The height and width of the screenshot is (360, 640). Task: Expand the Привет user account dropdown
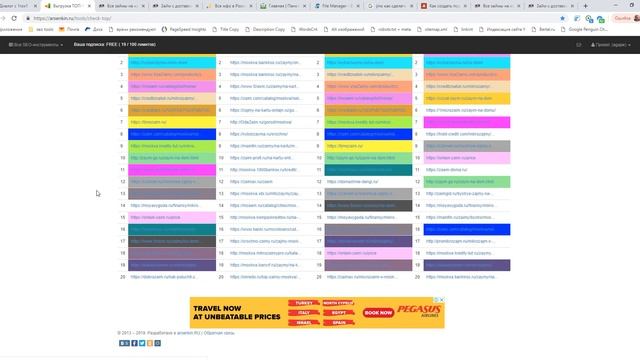tap(611, 45)
